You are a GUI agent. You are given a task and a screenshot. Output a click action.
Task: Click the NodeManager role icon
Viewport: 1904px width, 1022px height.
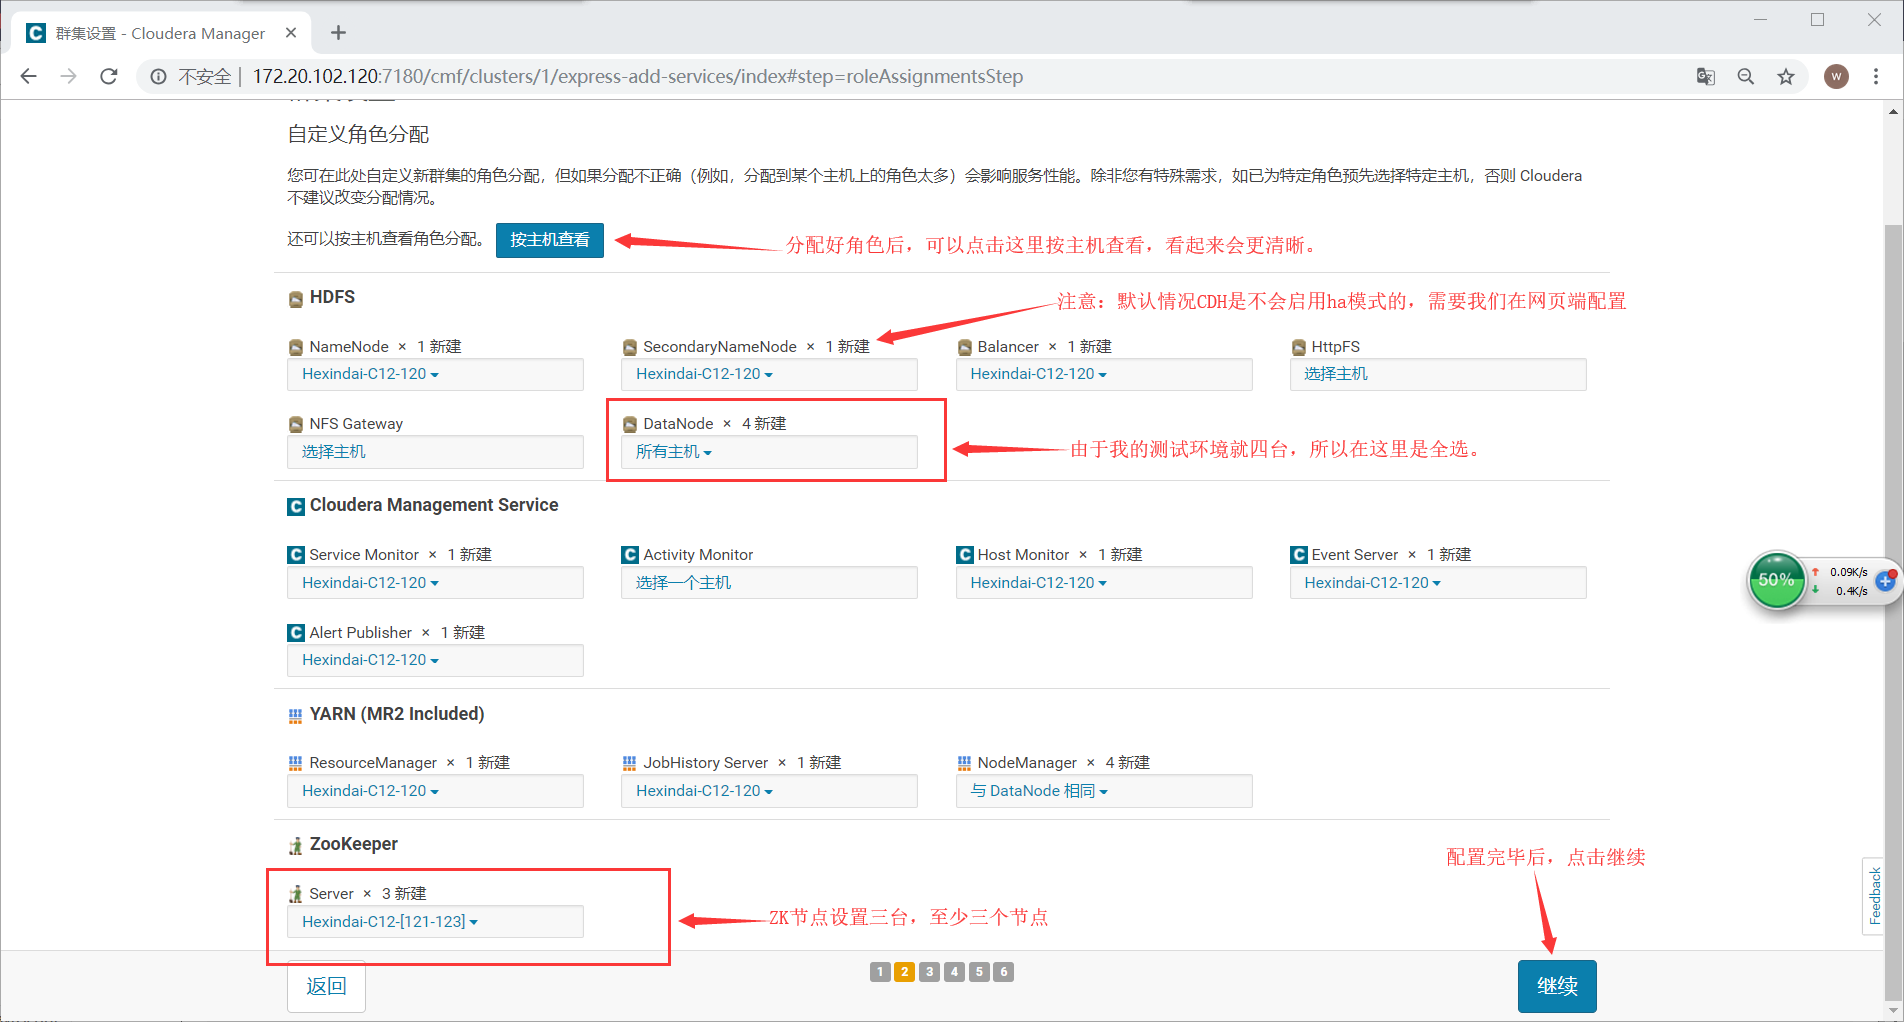[964, 763]
